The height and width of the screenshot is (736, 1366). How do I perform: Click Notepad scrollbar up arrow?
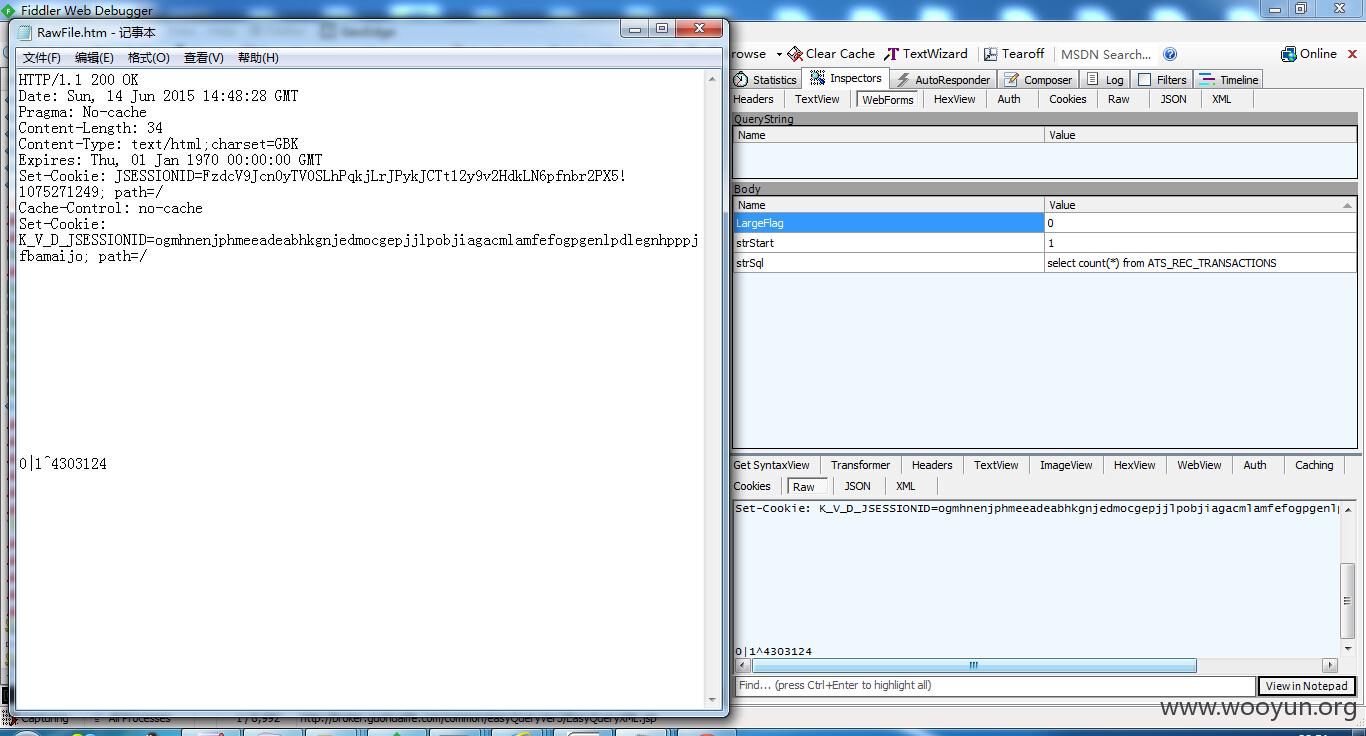coord(712,78)
